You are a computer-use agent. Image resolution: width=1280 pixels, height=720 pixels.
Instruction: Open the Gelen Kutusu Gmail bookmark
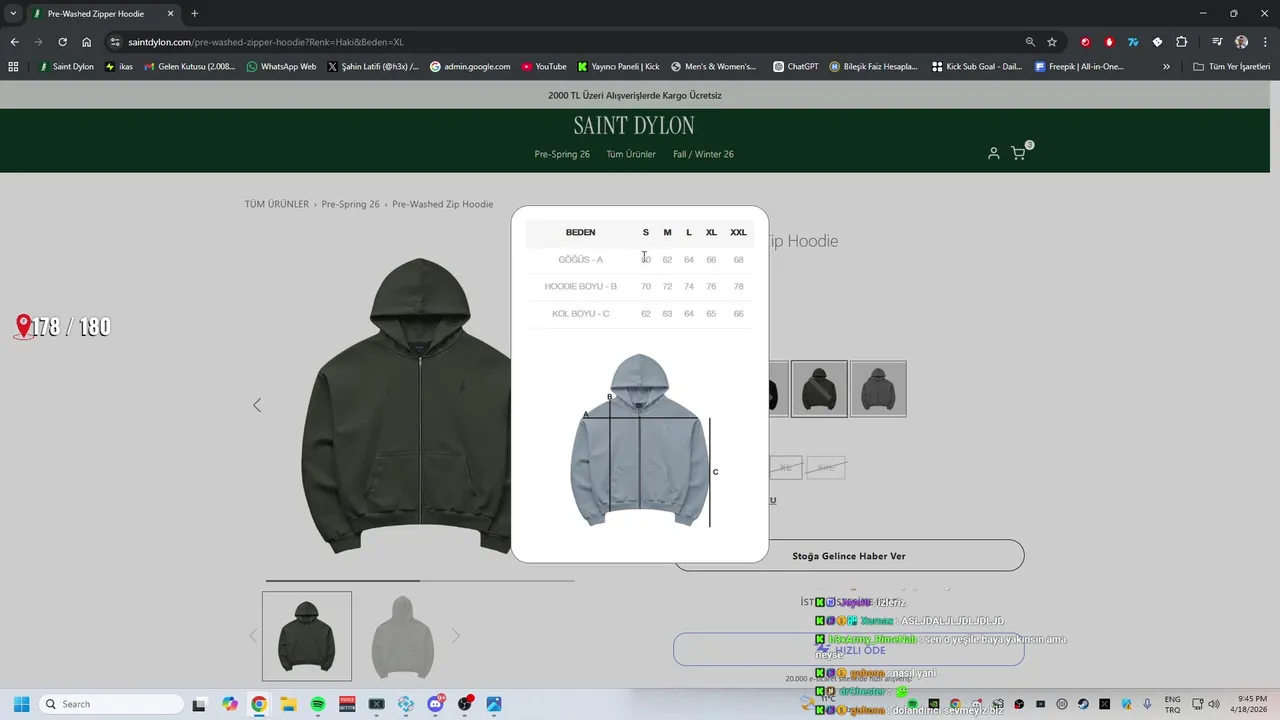(190, 67)
